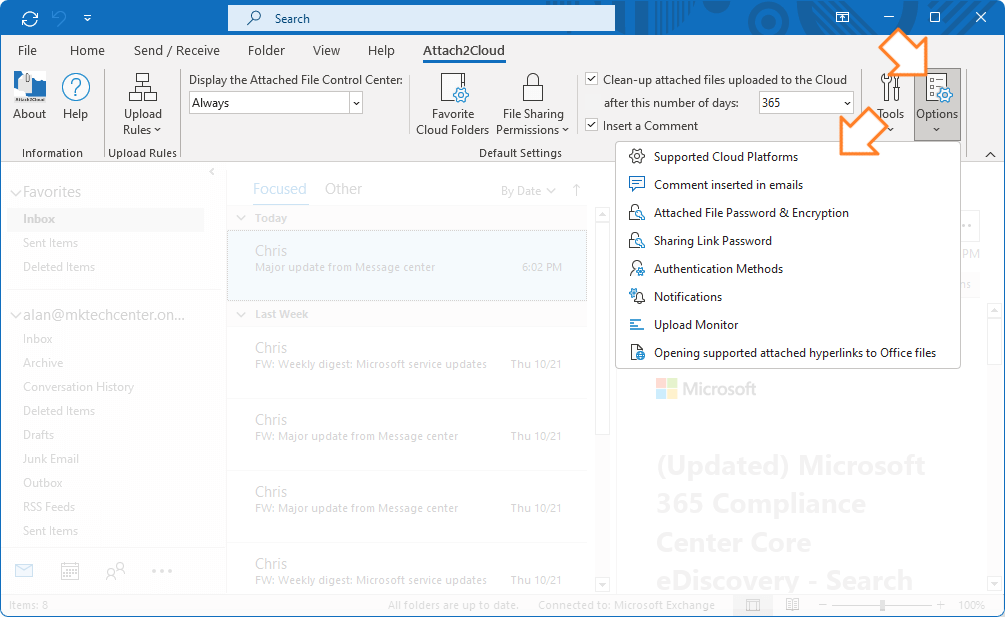Click inside the Search box
The width and height of the screenshot is (1005, 617).
point(420,17)
